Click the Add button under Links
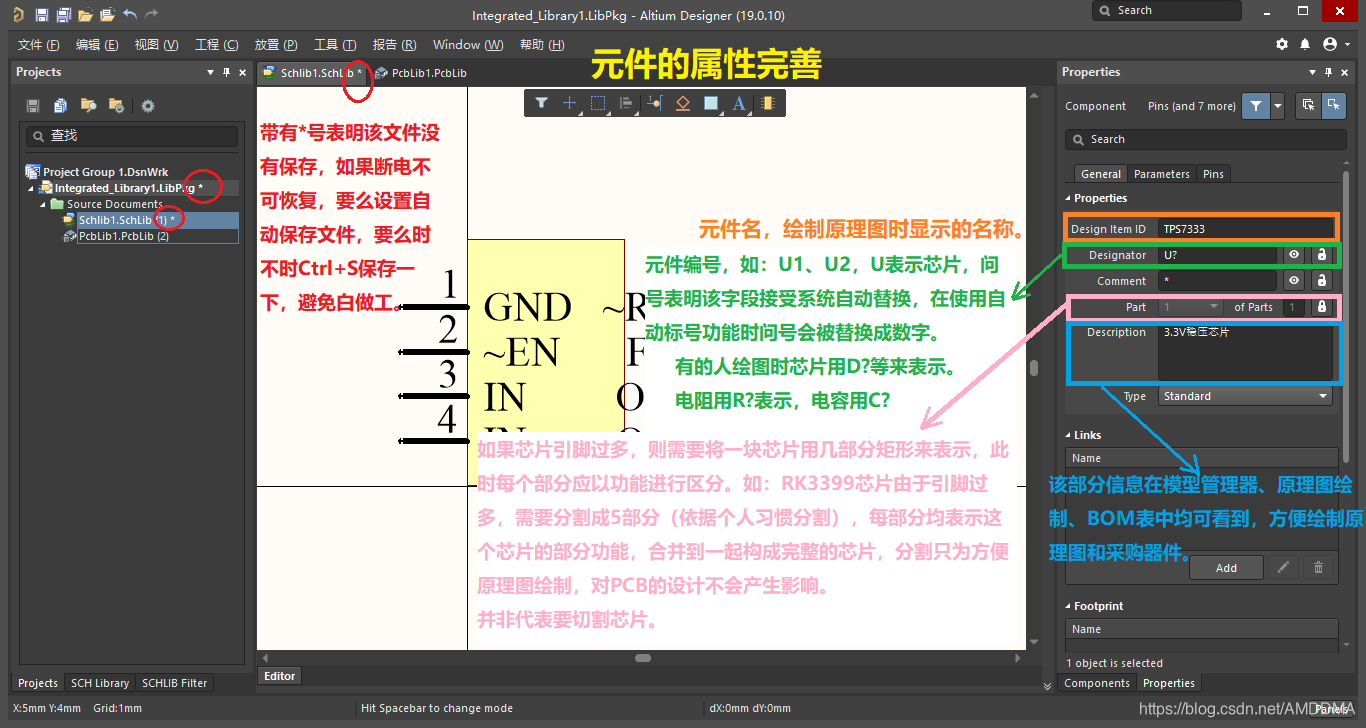1366x728 pixels. click(1226, 568)
